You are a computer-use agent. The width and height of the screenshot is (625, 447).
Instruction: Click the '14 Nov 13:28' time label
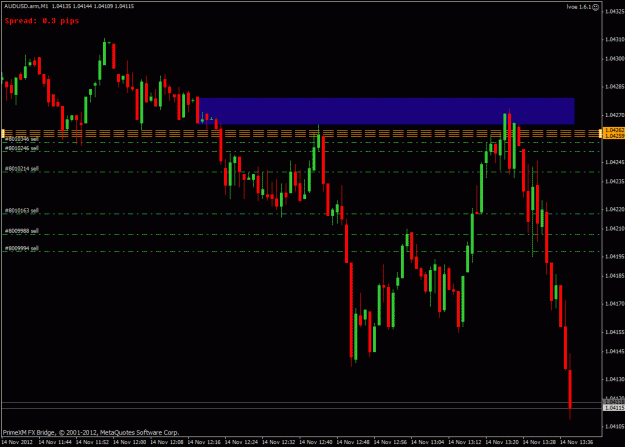pos(539,442)
